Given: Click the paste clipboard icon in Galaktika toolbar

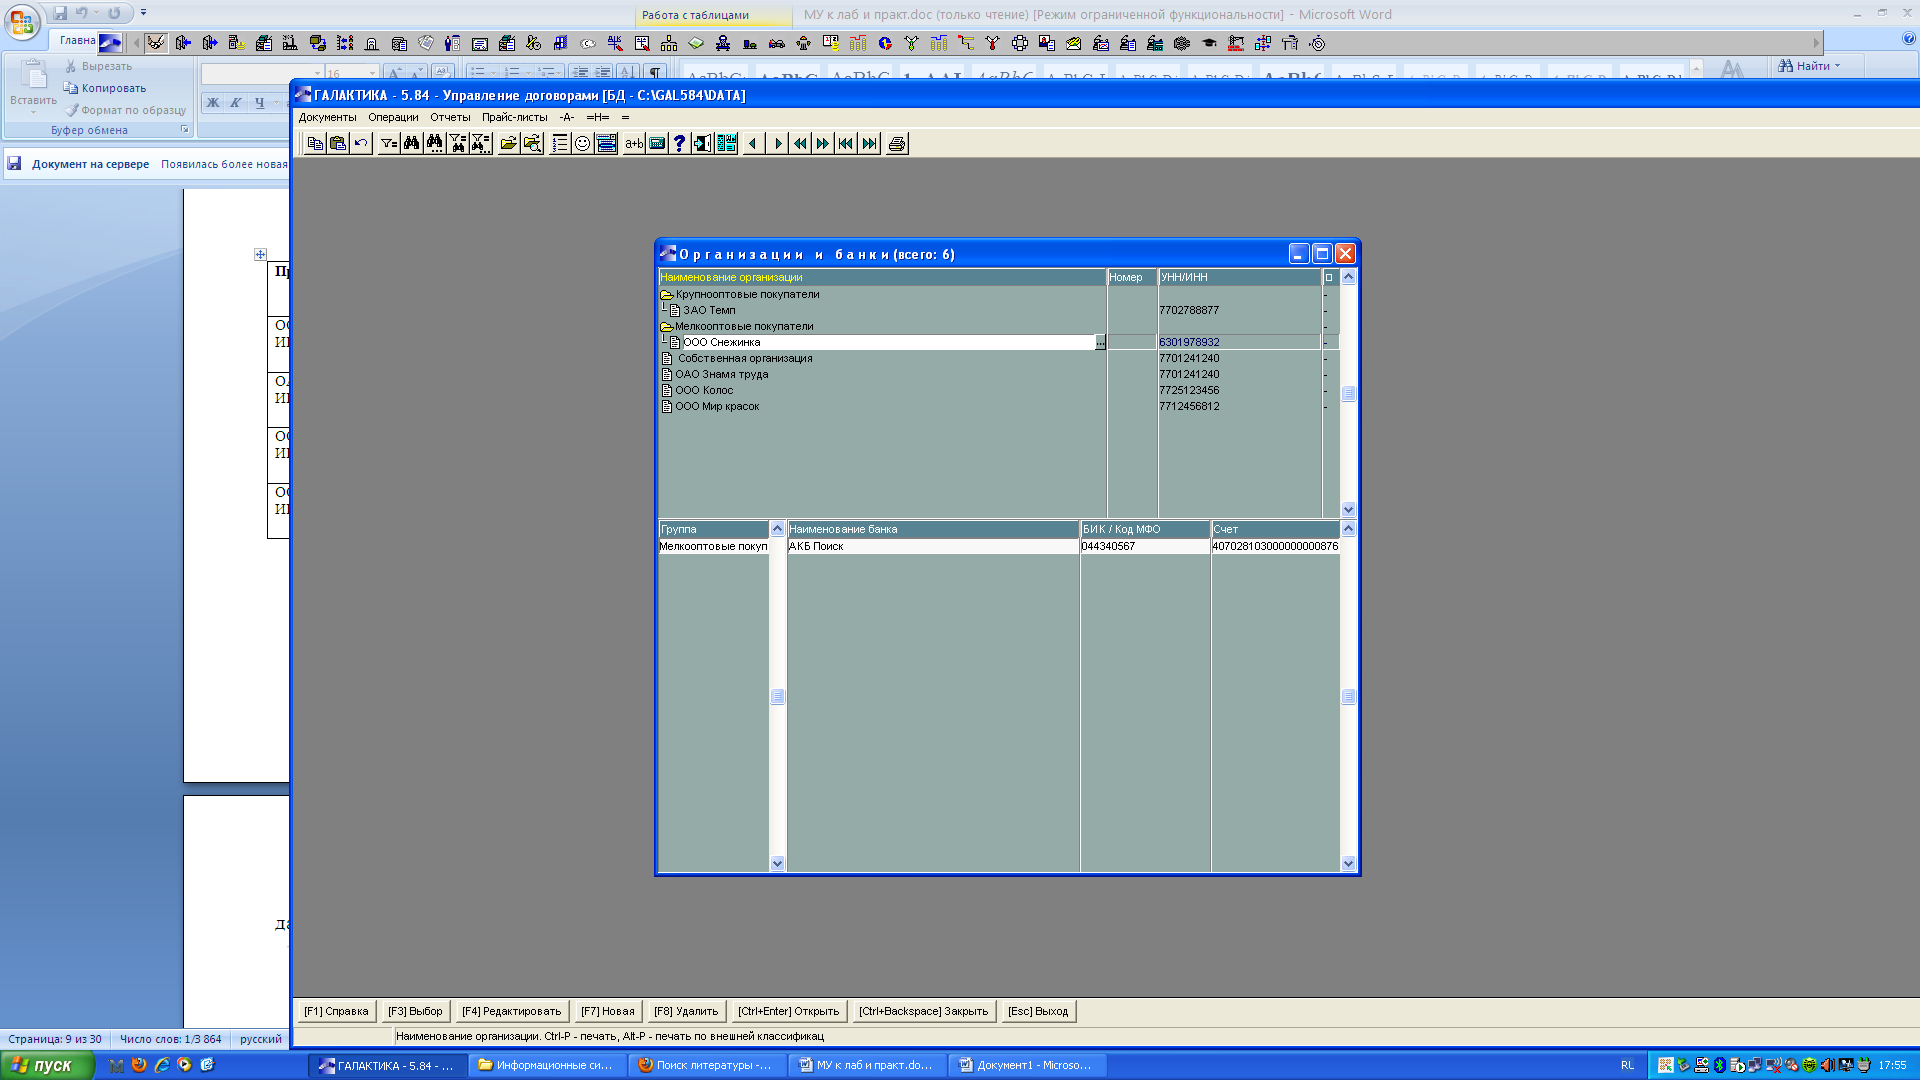Looking at the screenshot, I should [338, 143].
